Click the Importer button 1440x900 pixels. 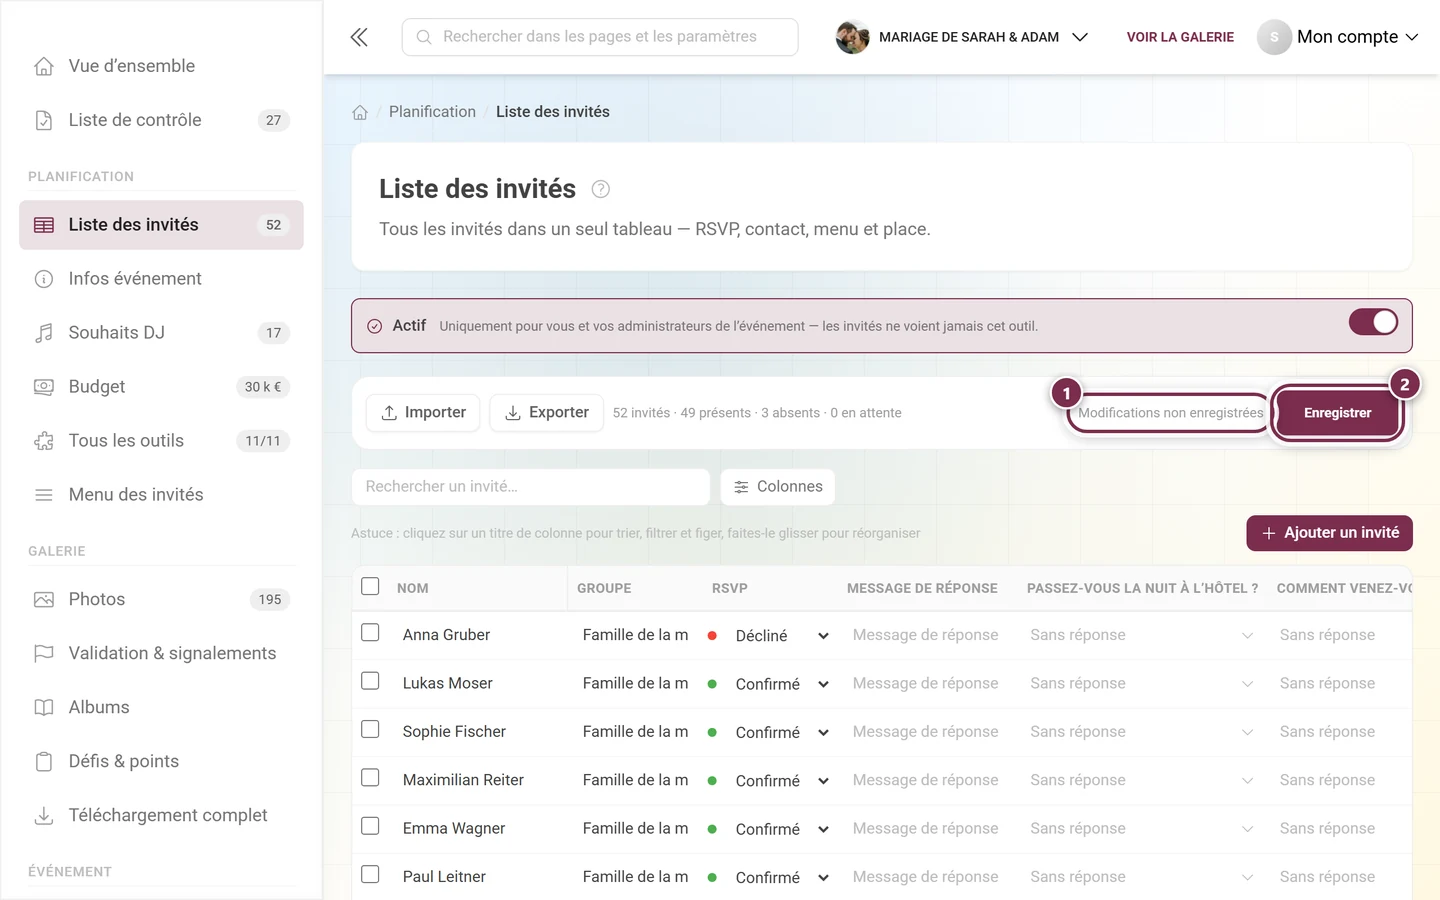coord(424,413)
